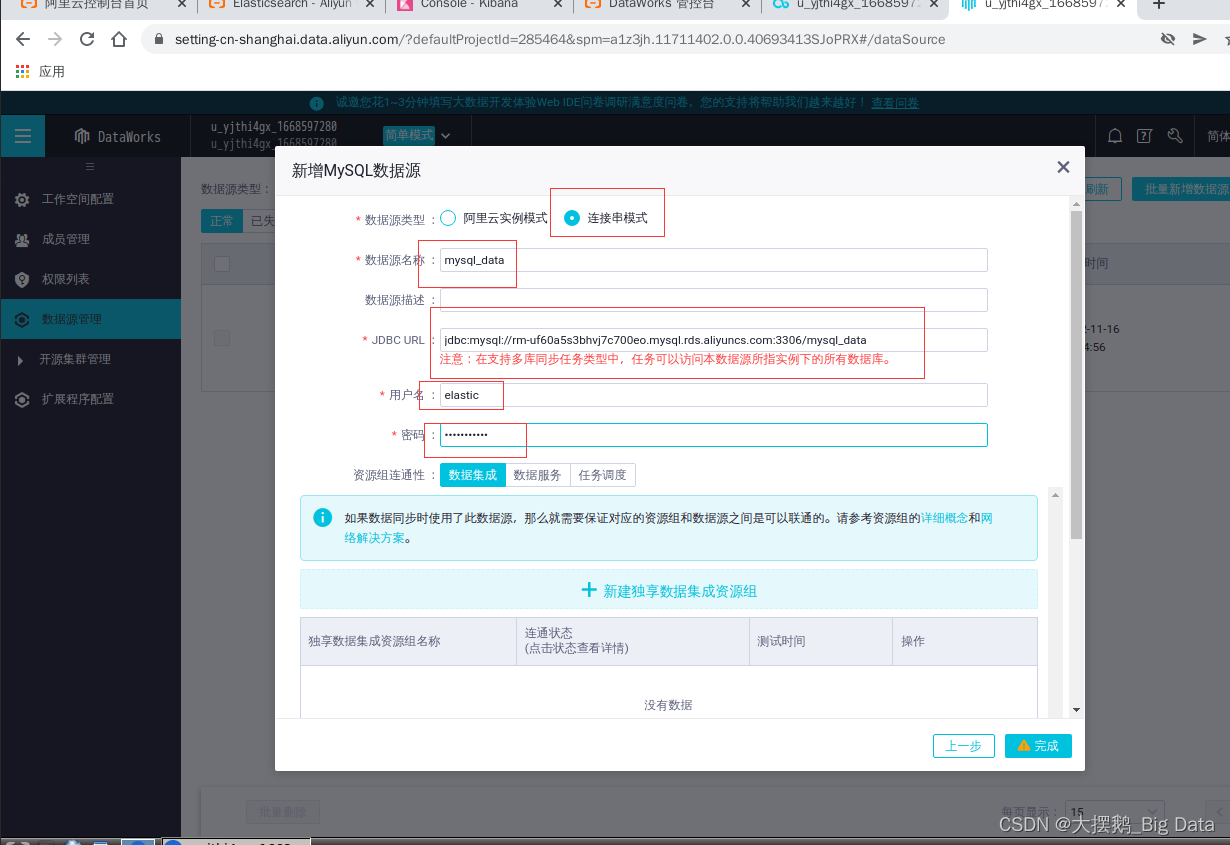Click 完成 button
1230x845 pixels.
click(1038, 746)
